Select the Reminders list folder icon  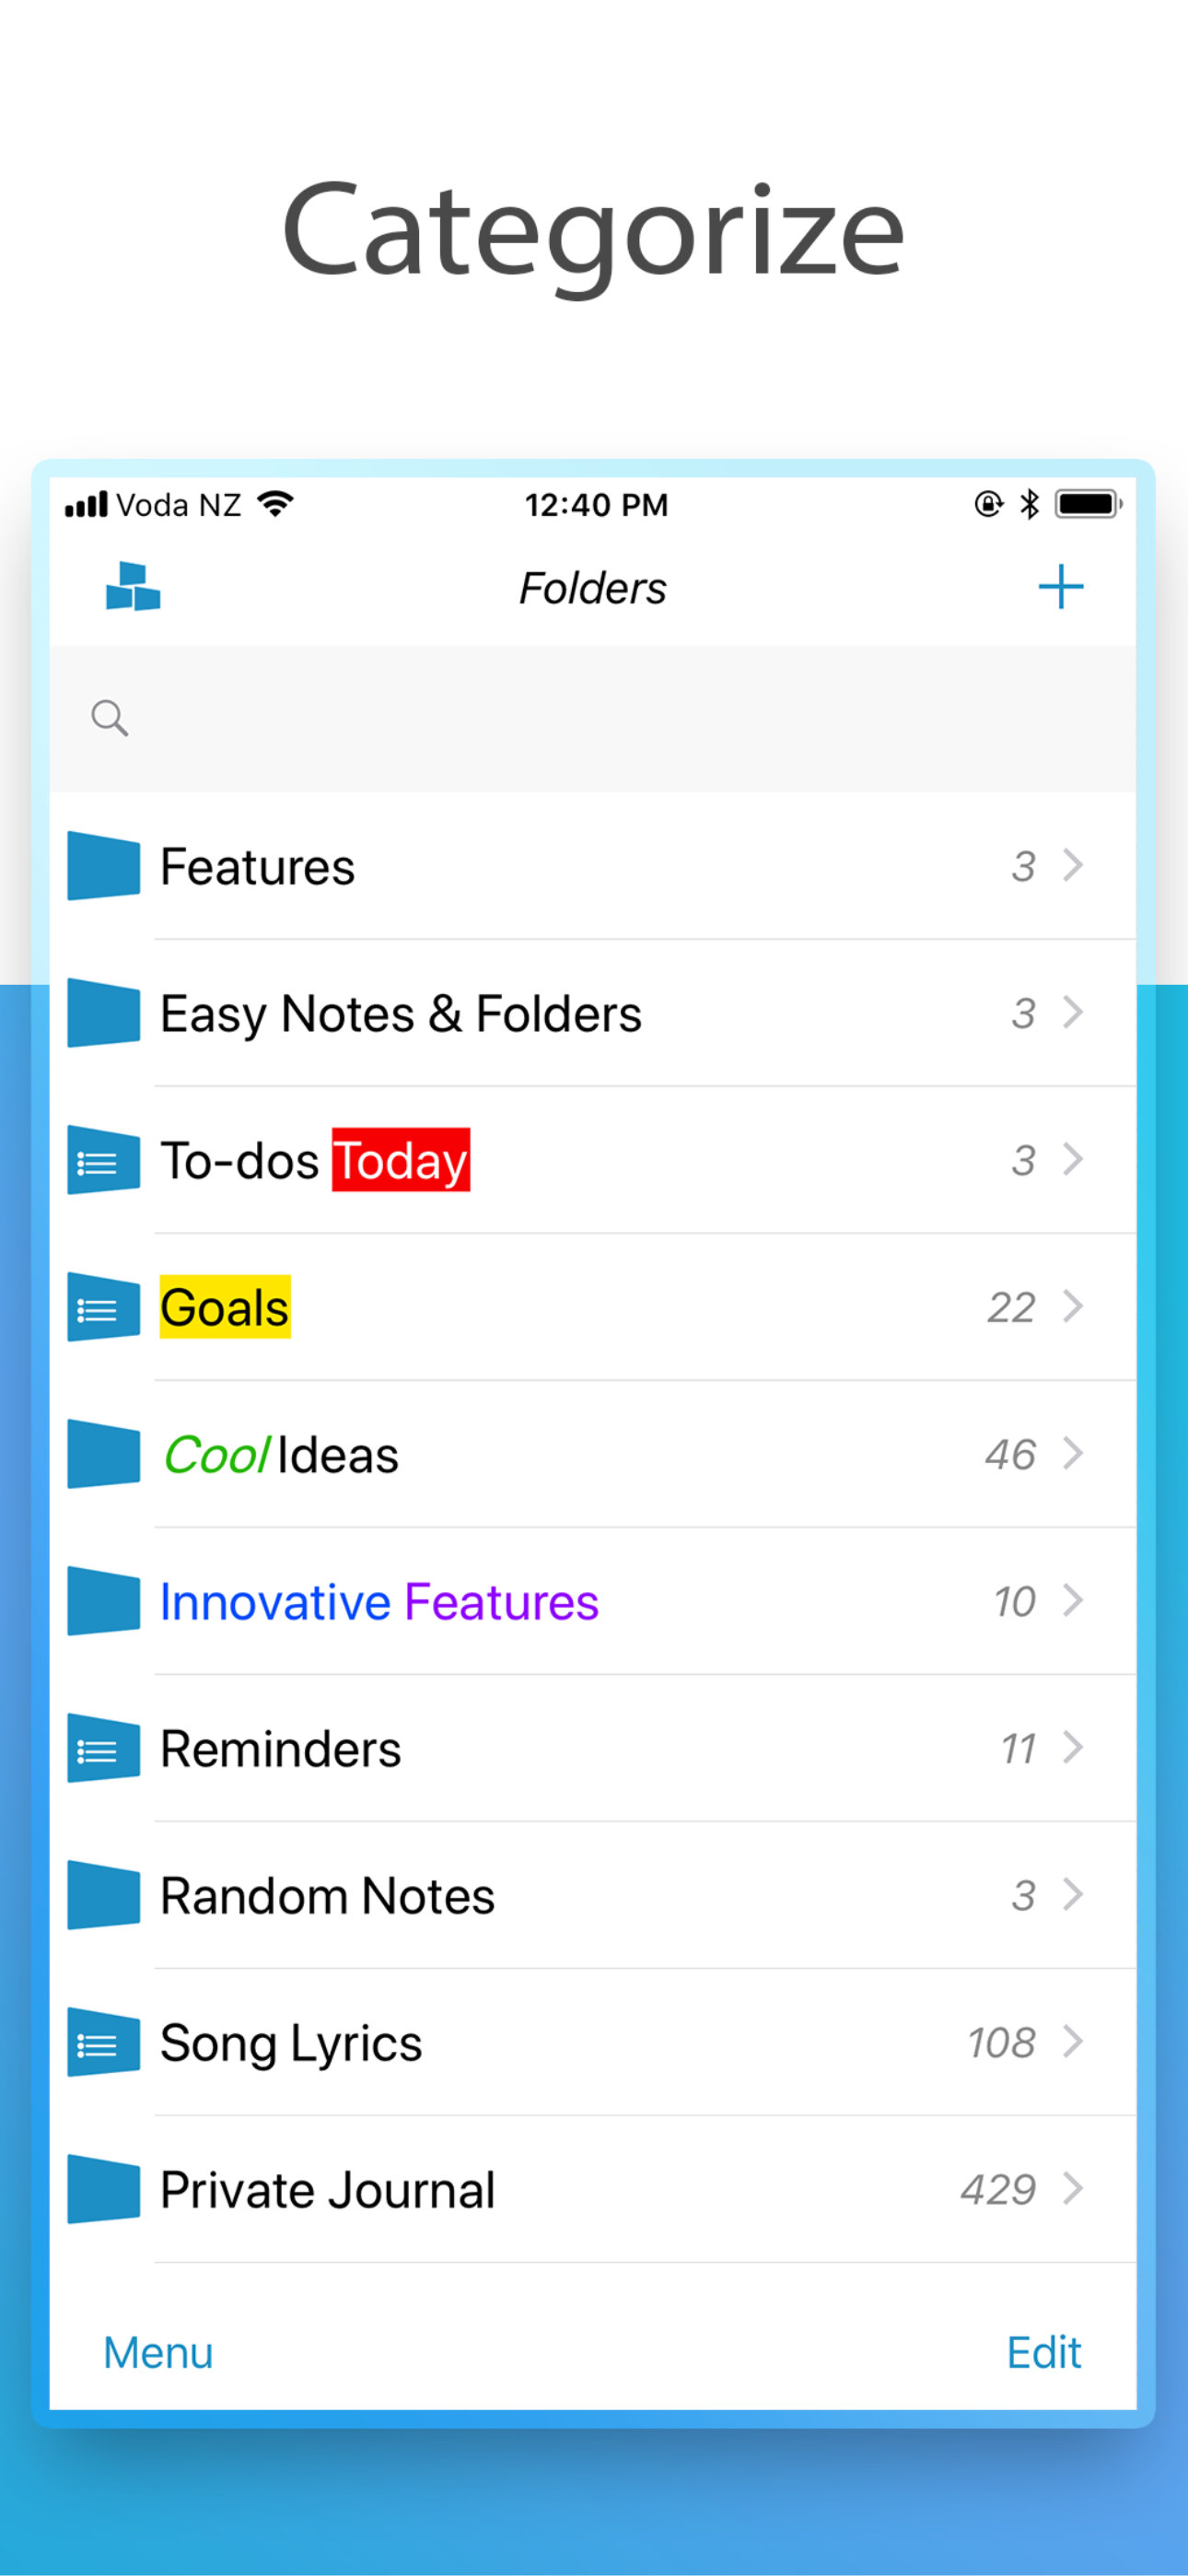[103, 1748]
